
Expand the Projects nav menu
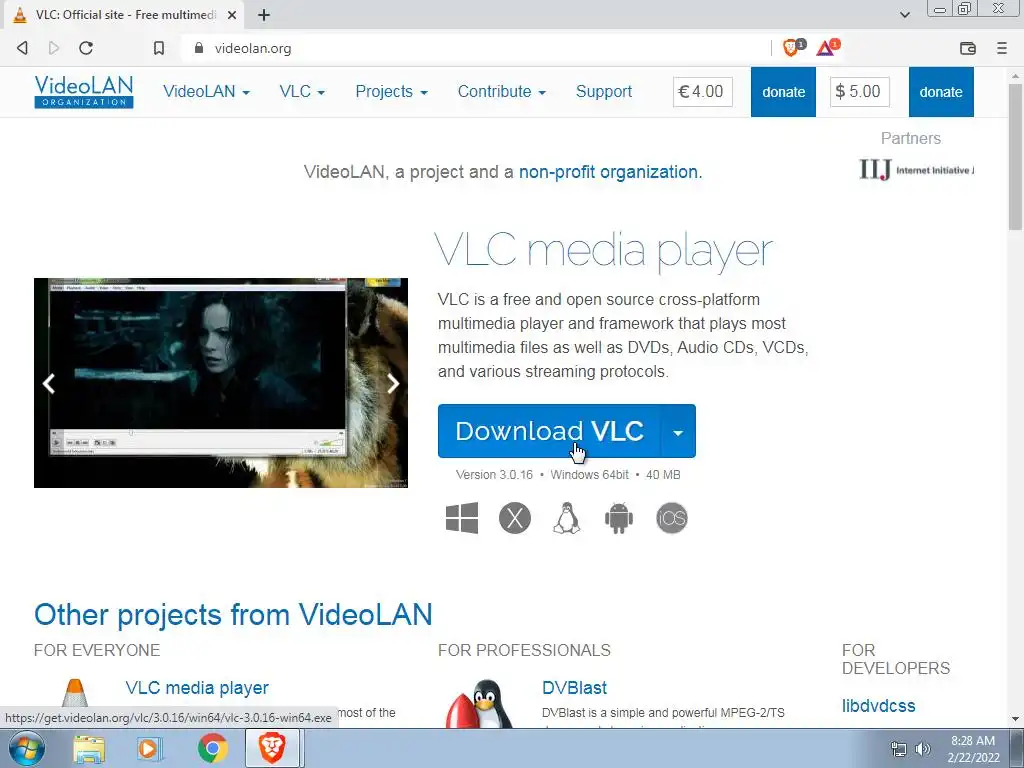coord(391,91)
